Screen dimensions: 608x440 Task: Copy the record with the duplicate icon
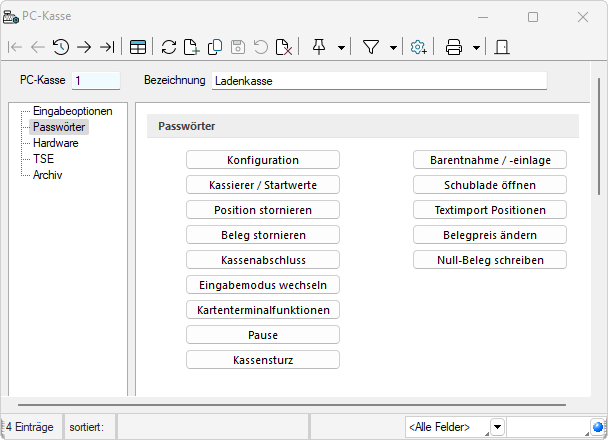(215, 47)
